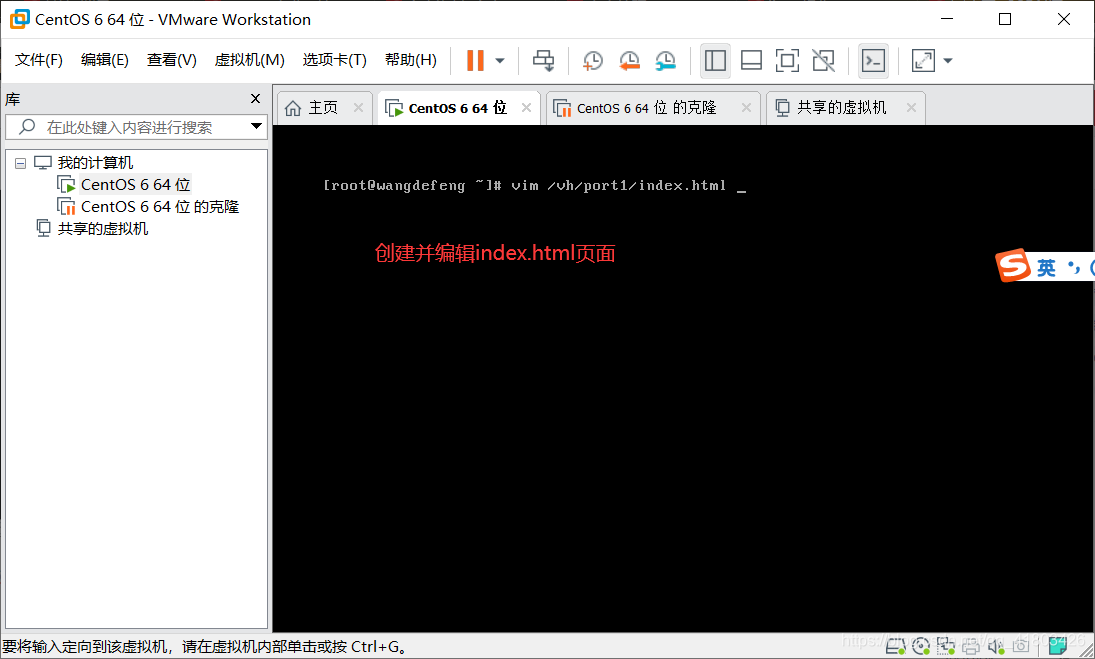Click the CD/DVD device icon in status bar
Image resolution: width=1095 pixels, height=659 pixels.
tap(920, 646)
